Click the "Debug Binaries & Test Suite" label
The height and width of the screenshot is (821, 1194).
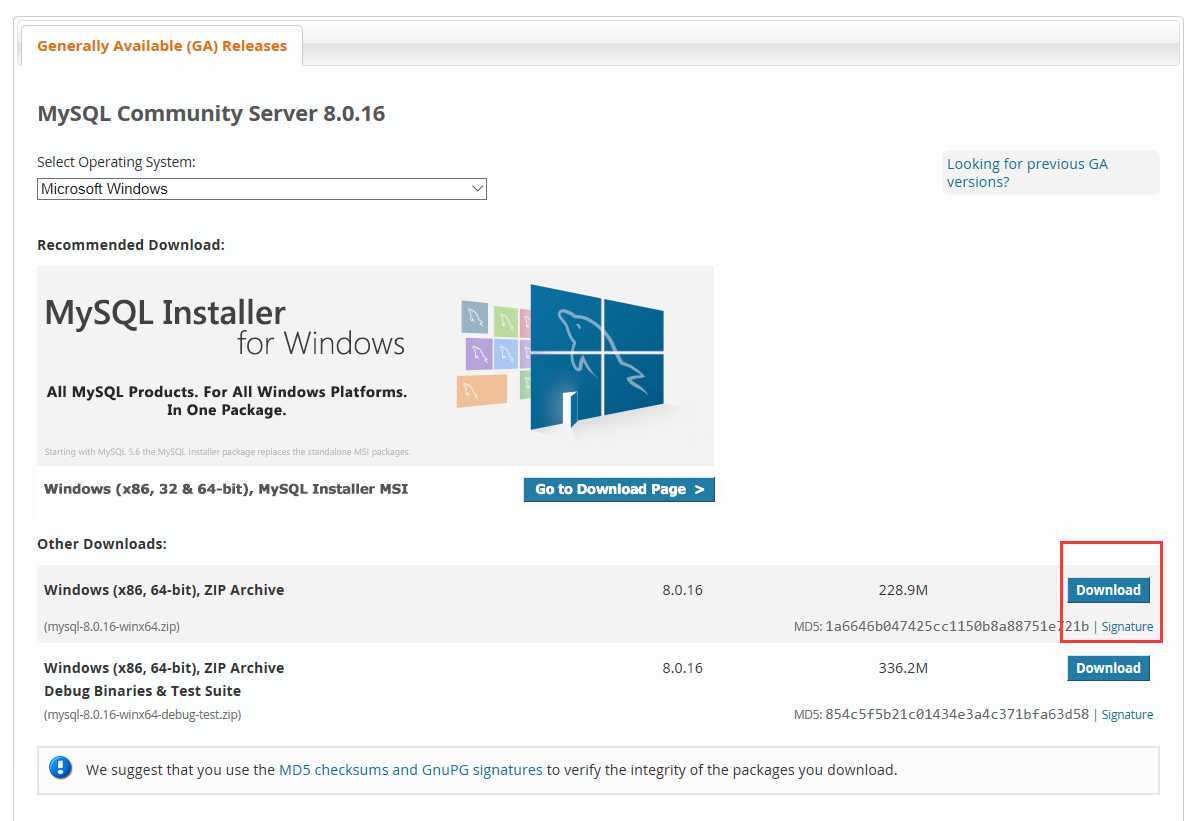coord(142,691)
